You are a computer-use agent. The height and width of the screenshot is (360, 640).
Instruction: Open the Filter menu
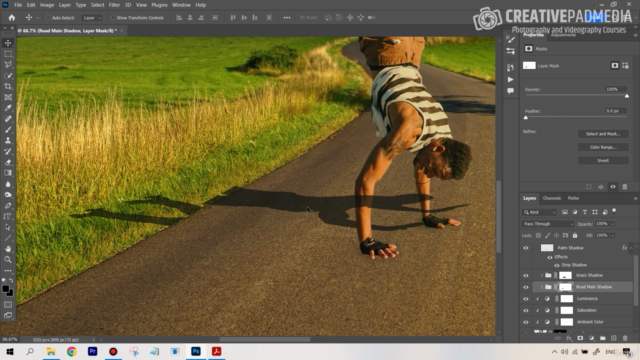click(114, 5)
